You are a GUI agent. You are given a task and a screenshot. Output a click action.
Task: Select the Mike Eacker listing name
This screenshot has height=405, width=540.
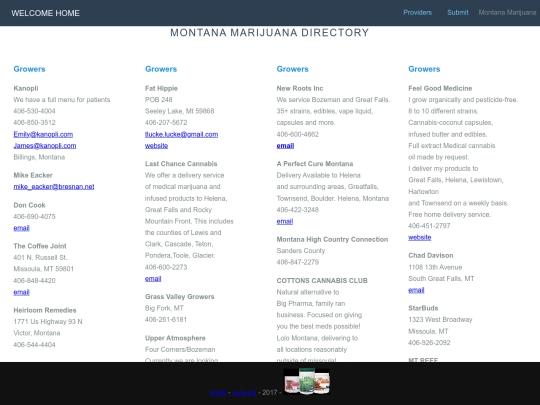(33, 175)
